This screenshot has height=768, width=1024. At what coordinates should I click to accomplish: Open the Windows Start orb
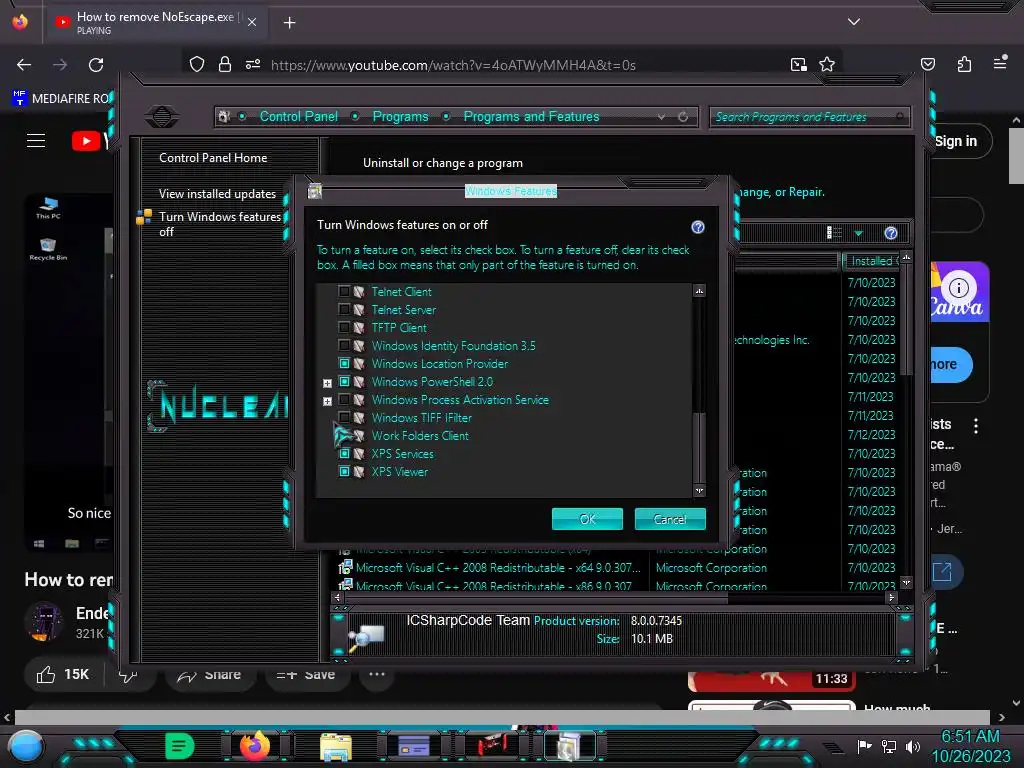pos(26,747)
